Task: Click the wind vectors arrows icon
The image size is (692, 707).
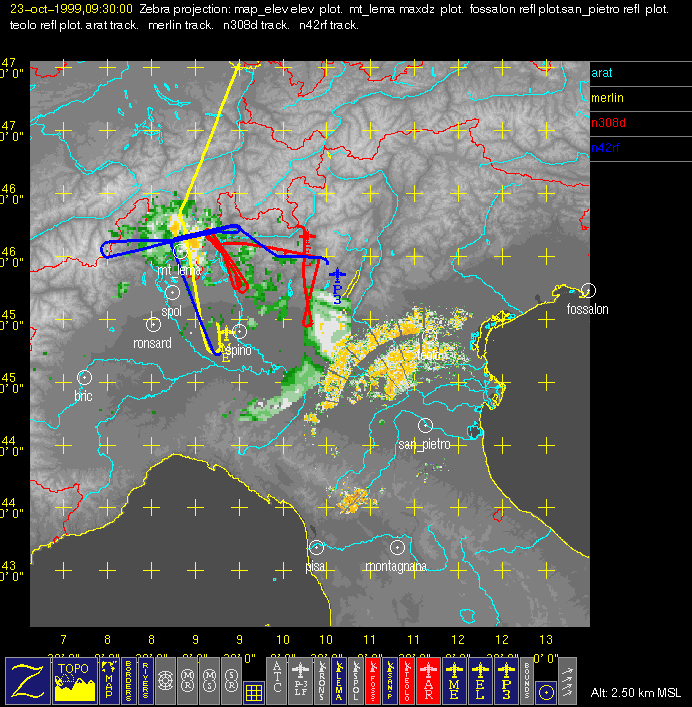Action: pyautogui.click(x=569, y=680)
